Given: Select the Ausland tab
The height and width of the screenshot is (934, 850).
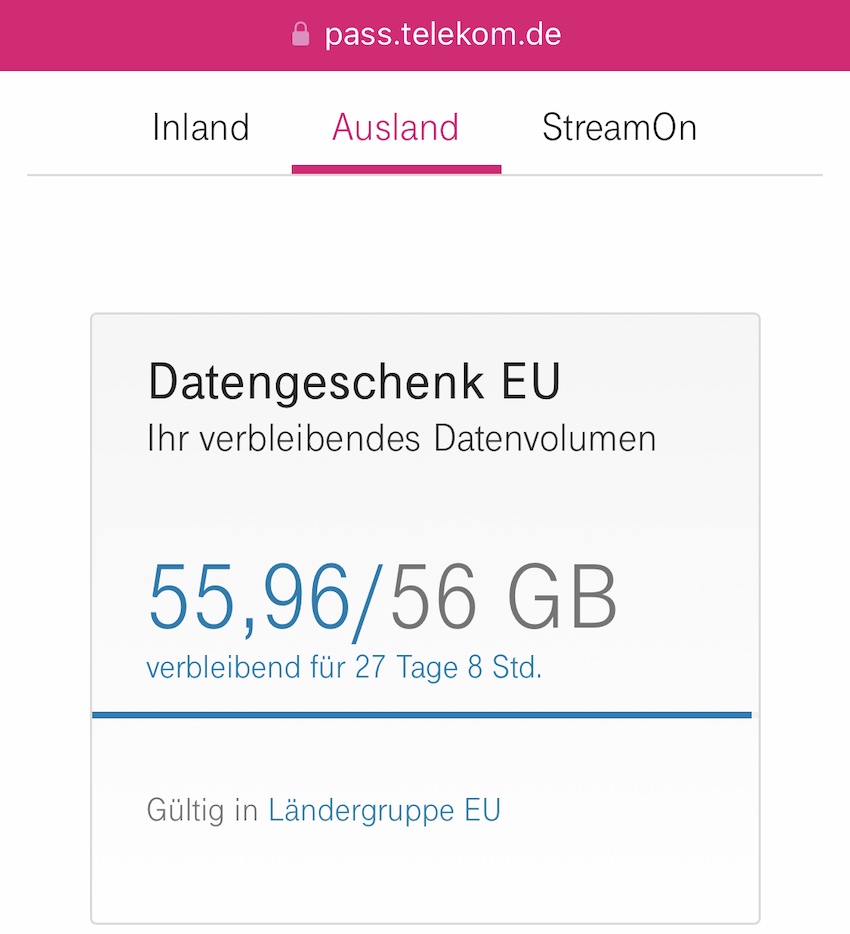Looking at the screenshot, I should [x=396, y=127].
